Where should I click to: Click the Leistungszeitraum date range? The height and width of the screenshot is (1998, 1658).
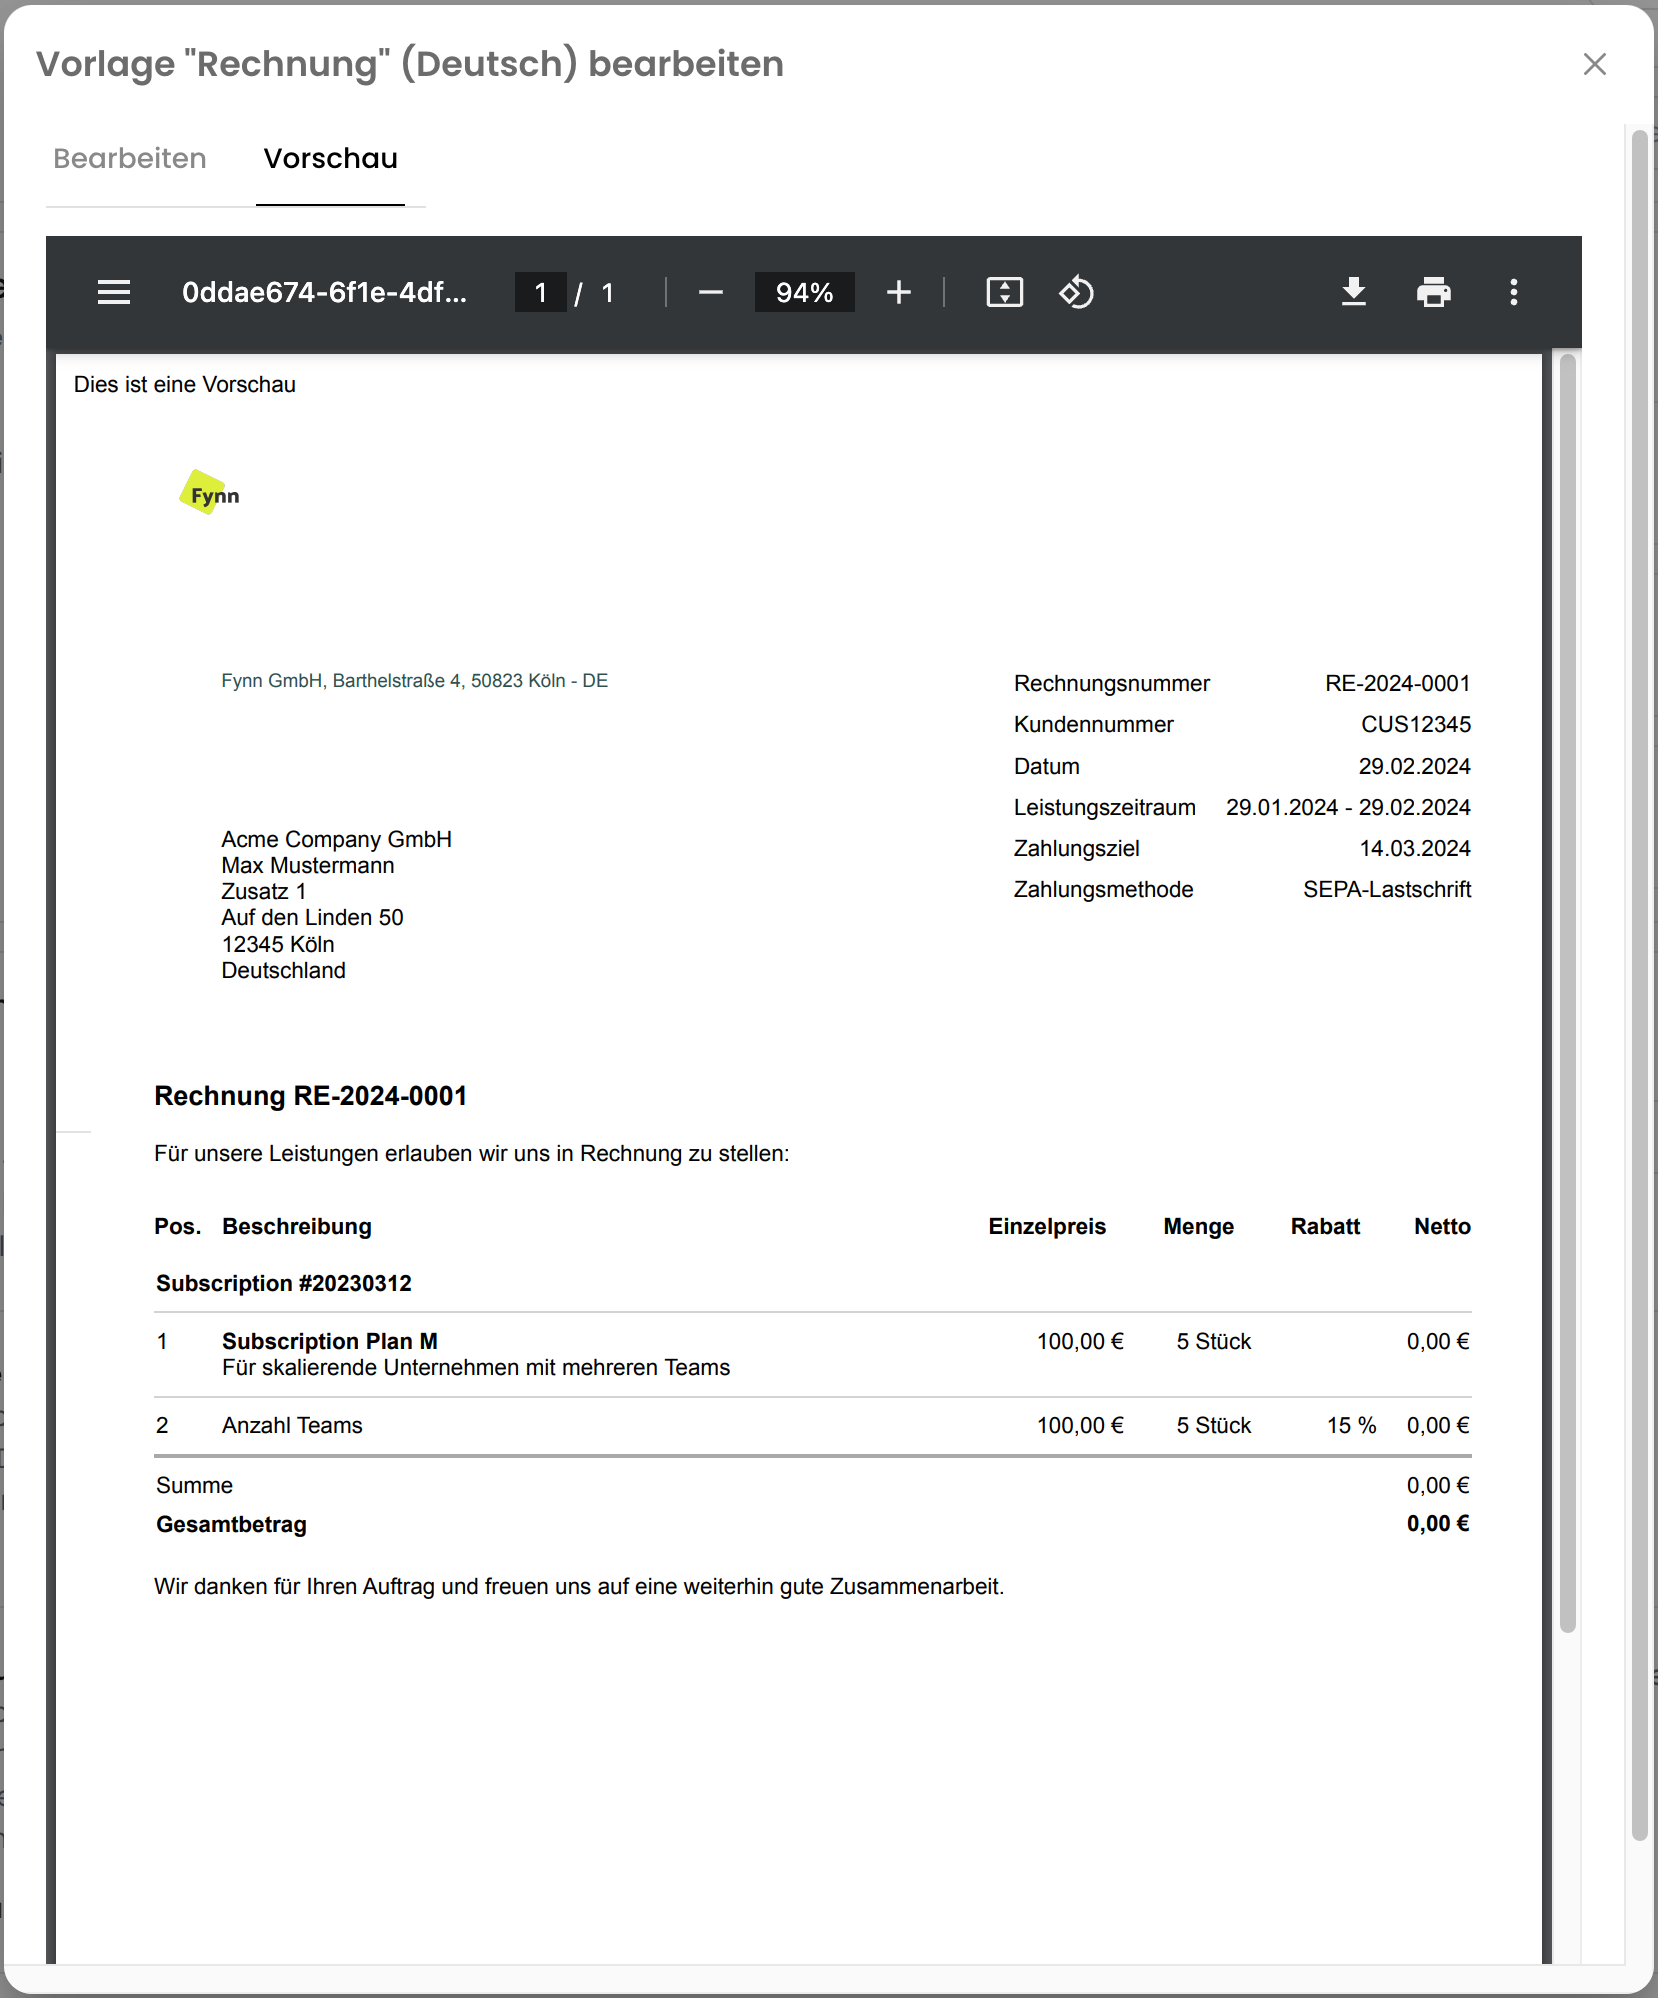pos(1349,808)
